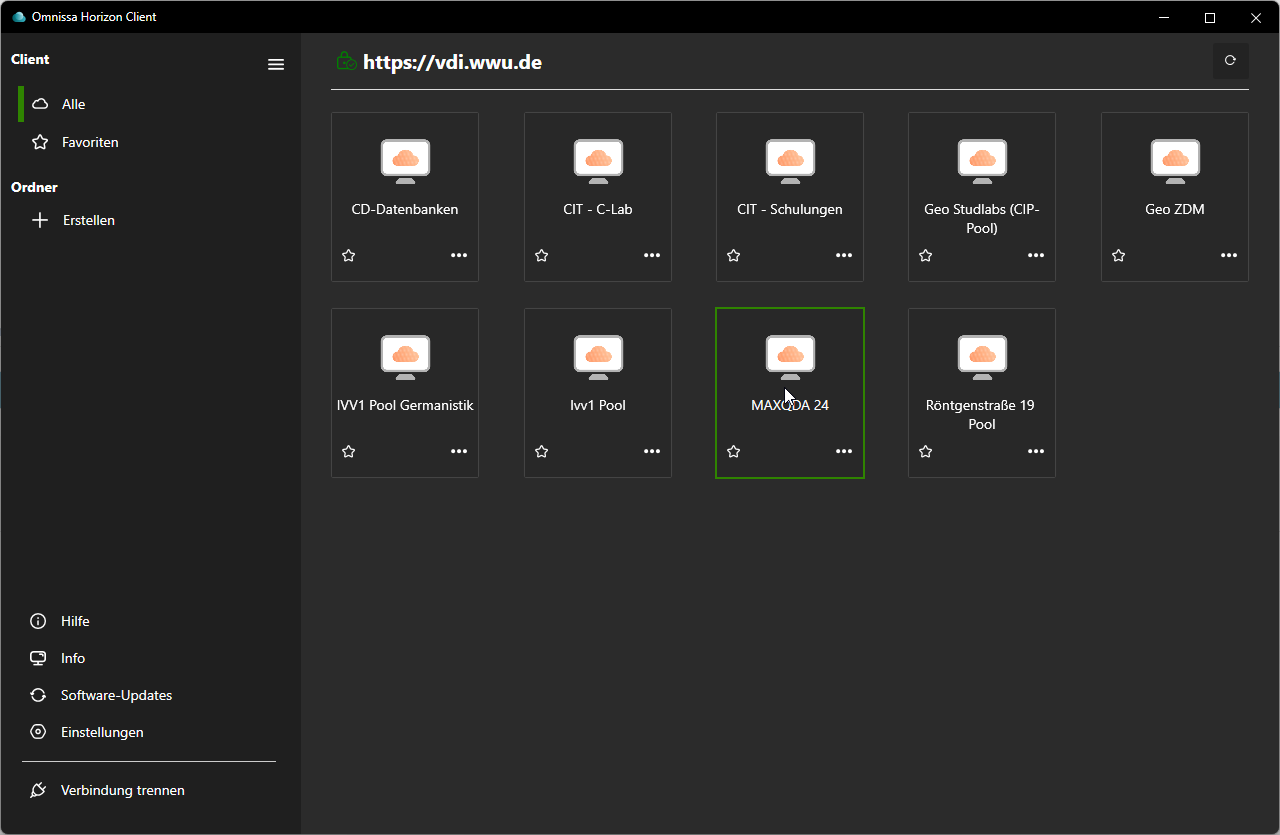Expand options menu for Röntgenstraße 19 Pool
Screen dimensions: 1280x835
coord(1036,452)
